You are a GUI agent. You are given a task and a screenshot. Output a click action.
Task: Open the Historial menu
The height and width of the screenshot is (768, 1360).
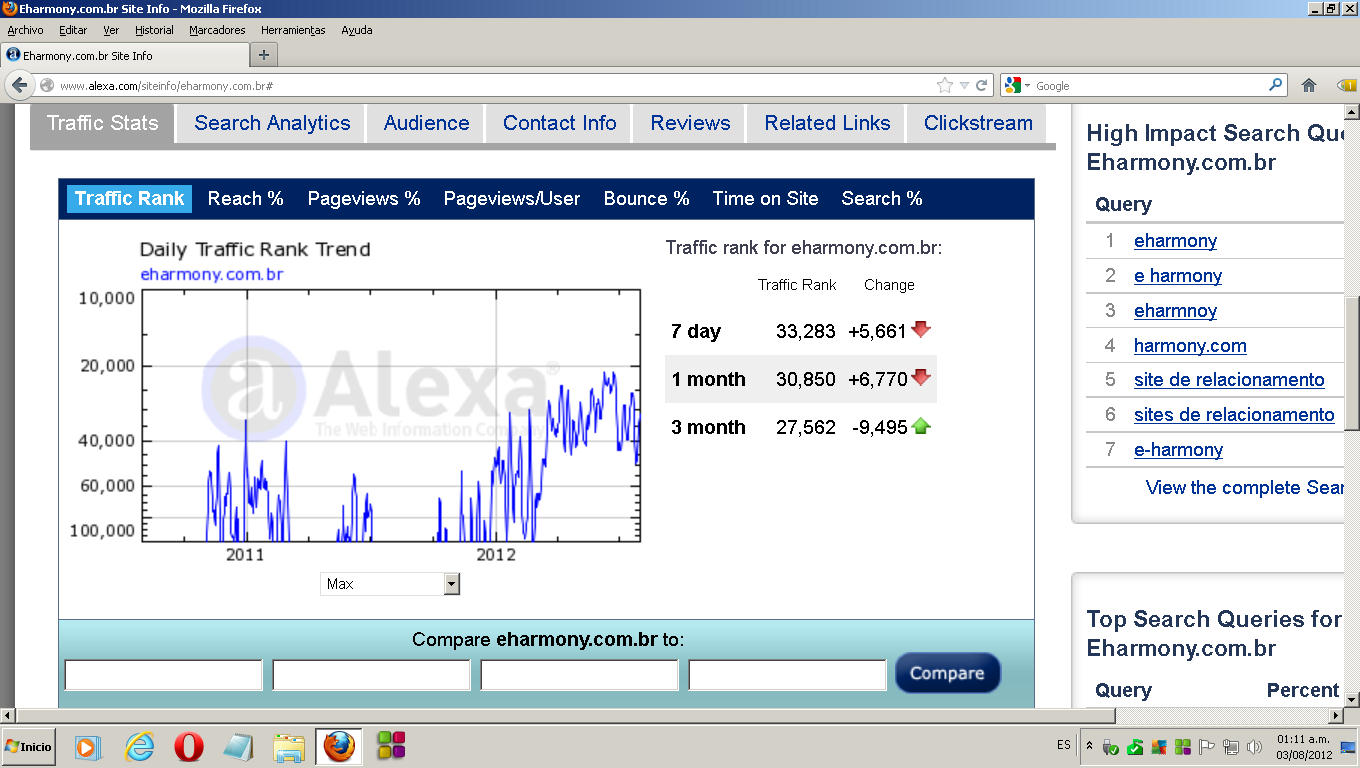click(154, 30)
